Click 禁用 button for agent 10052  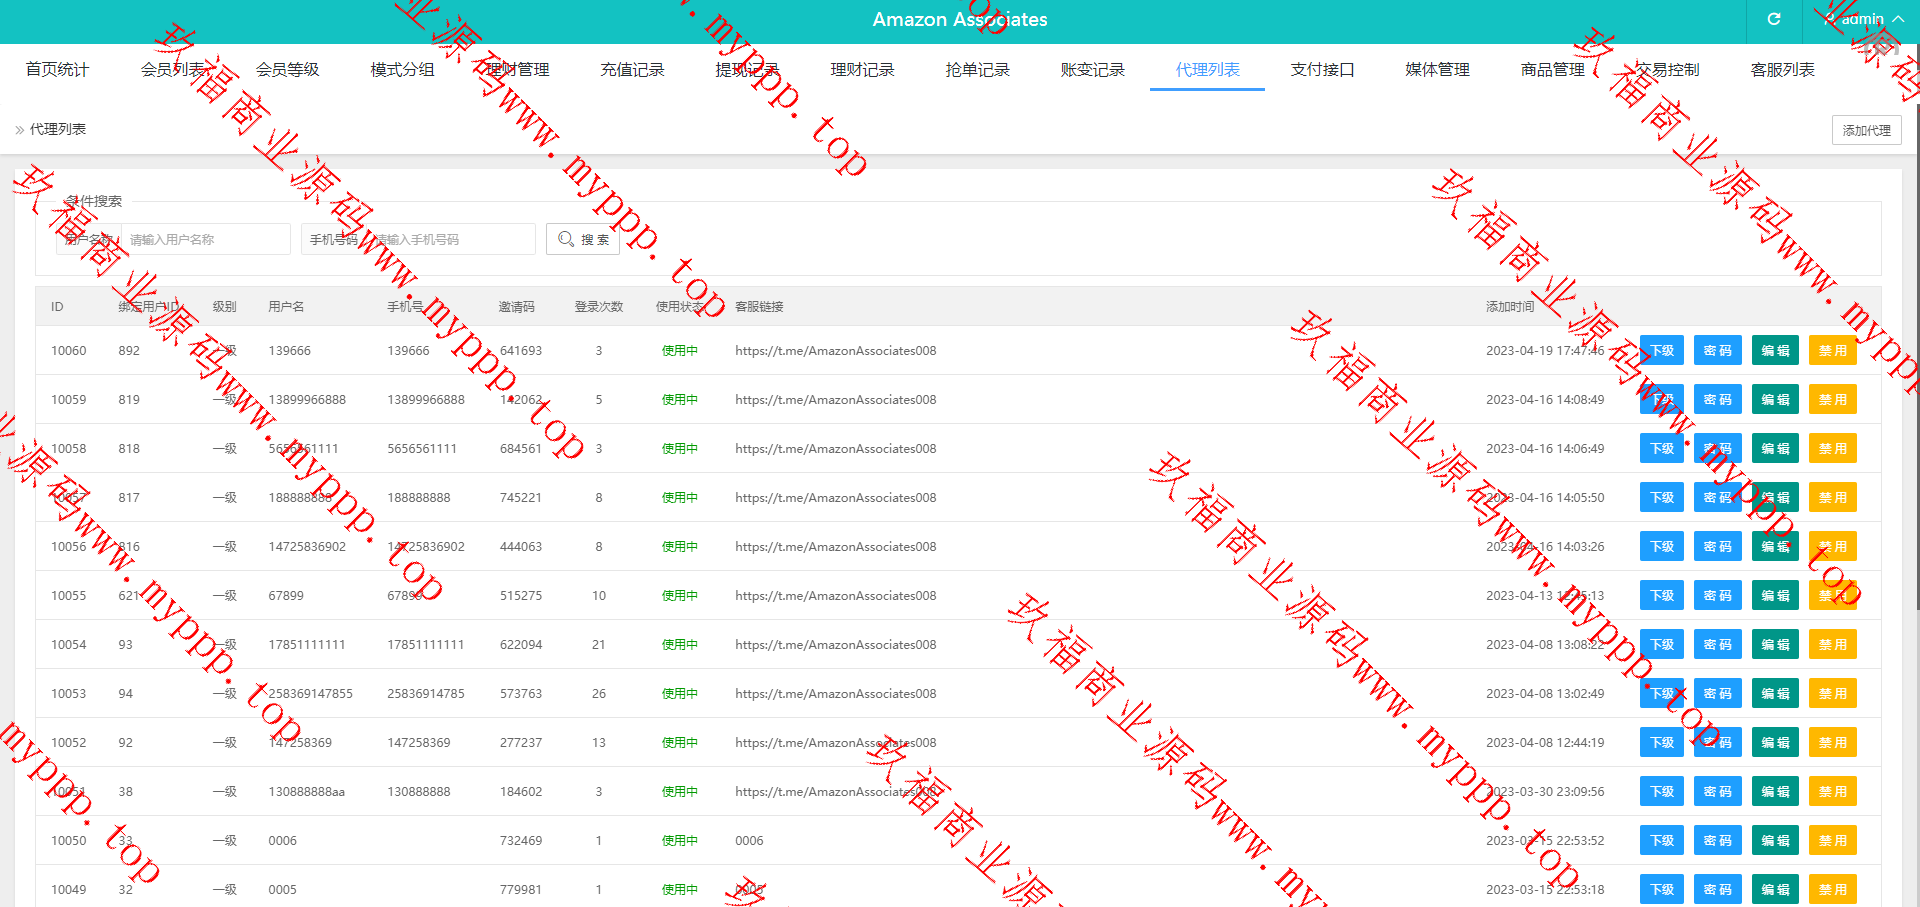(1832, 743)
